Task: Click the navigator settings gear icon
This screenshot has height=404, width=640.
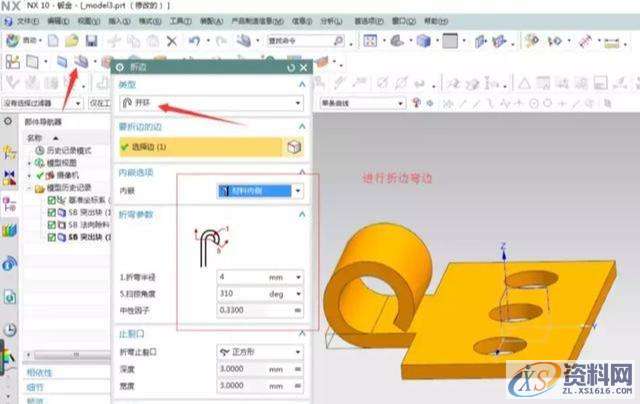Action: 8,122
